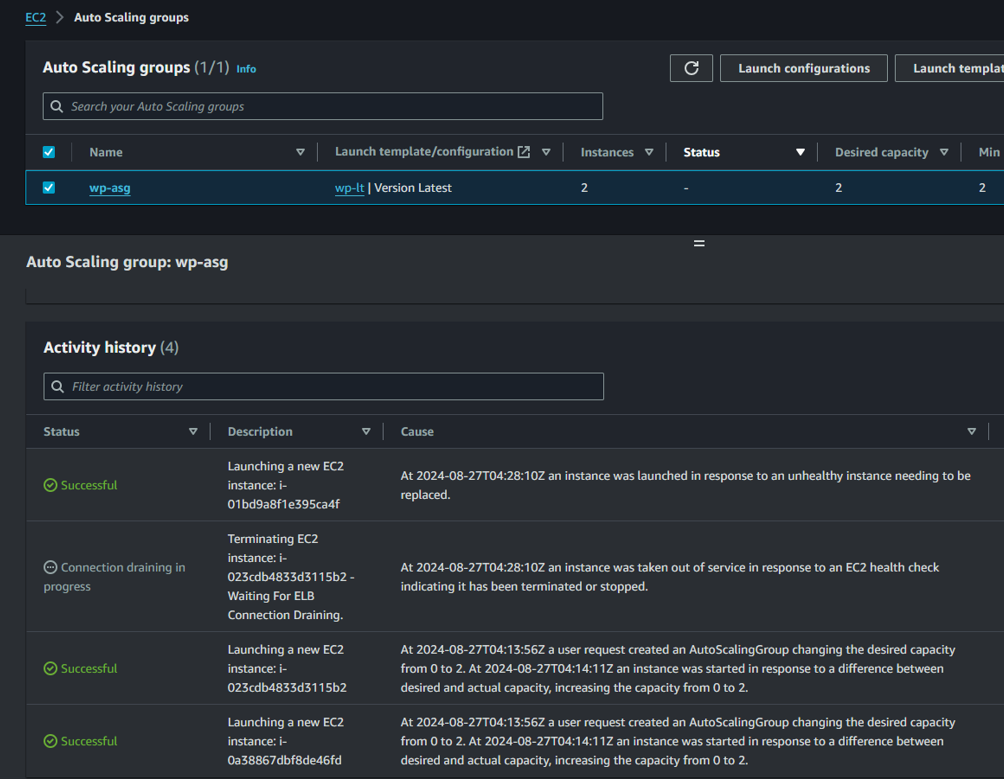Click the Successful icon on the last activity row

[x=48, y=741]
